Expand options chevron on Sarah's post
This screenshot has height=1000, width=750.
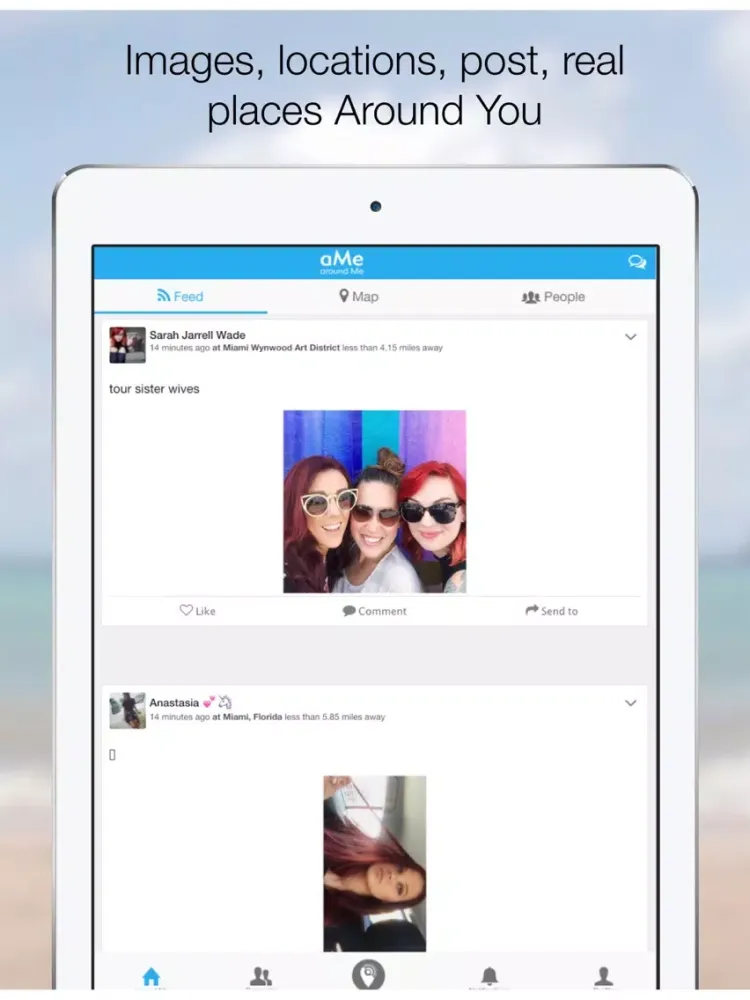point(631,337)
